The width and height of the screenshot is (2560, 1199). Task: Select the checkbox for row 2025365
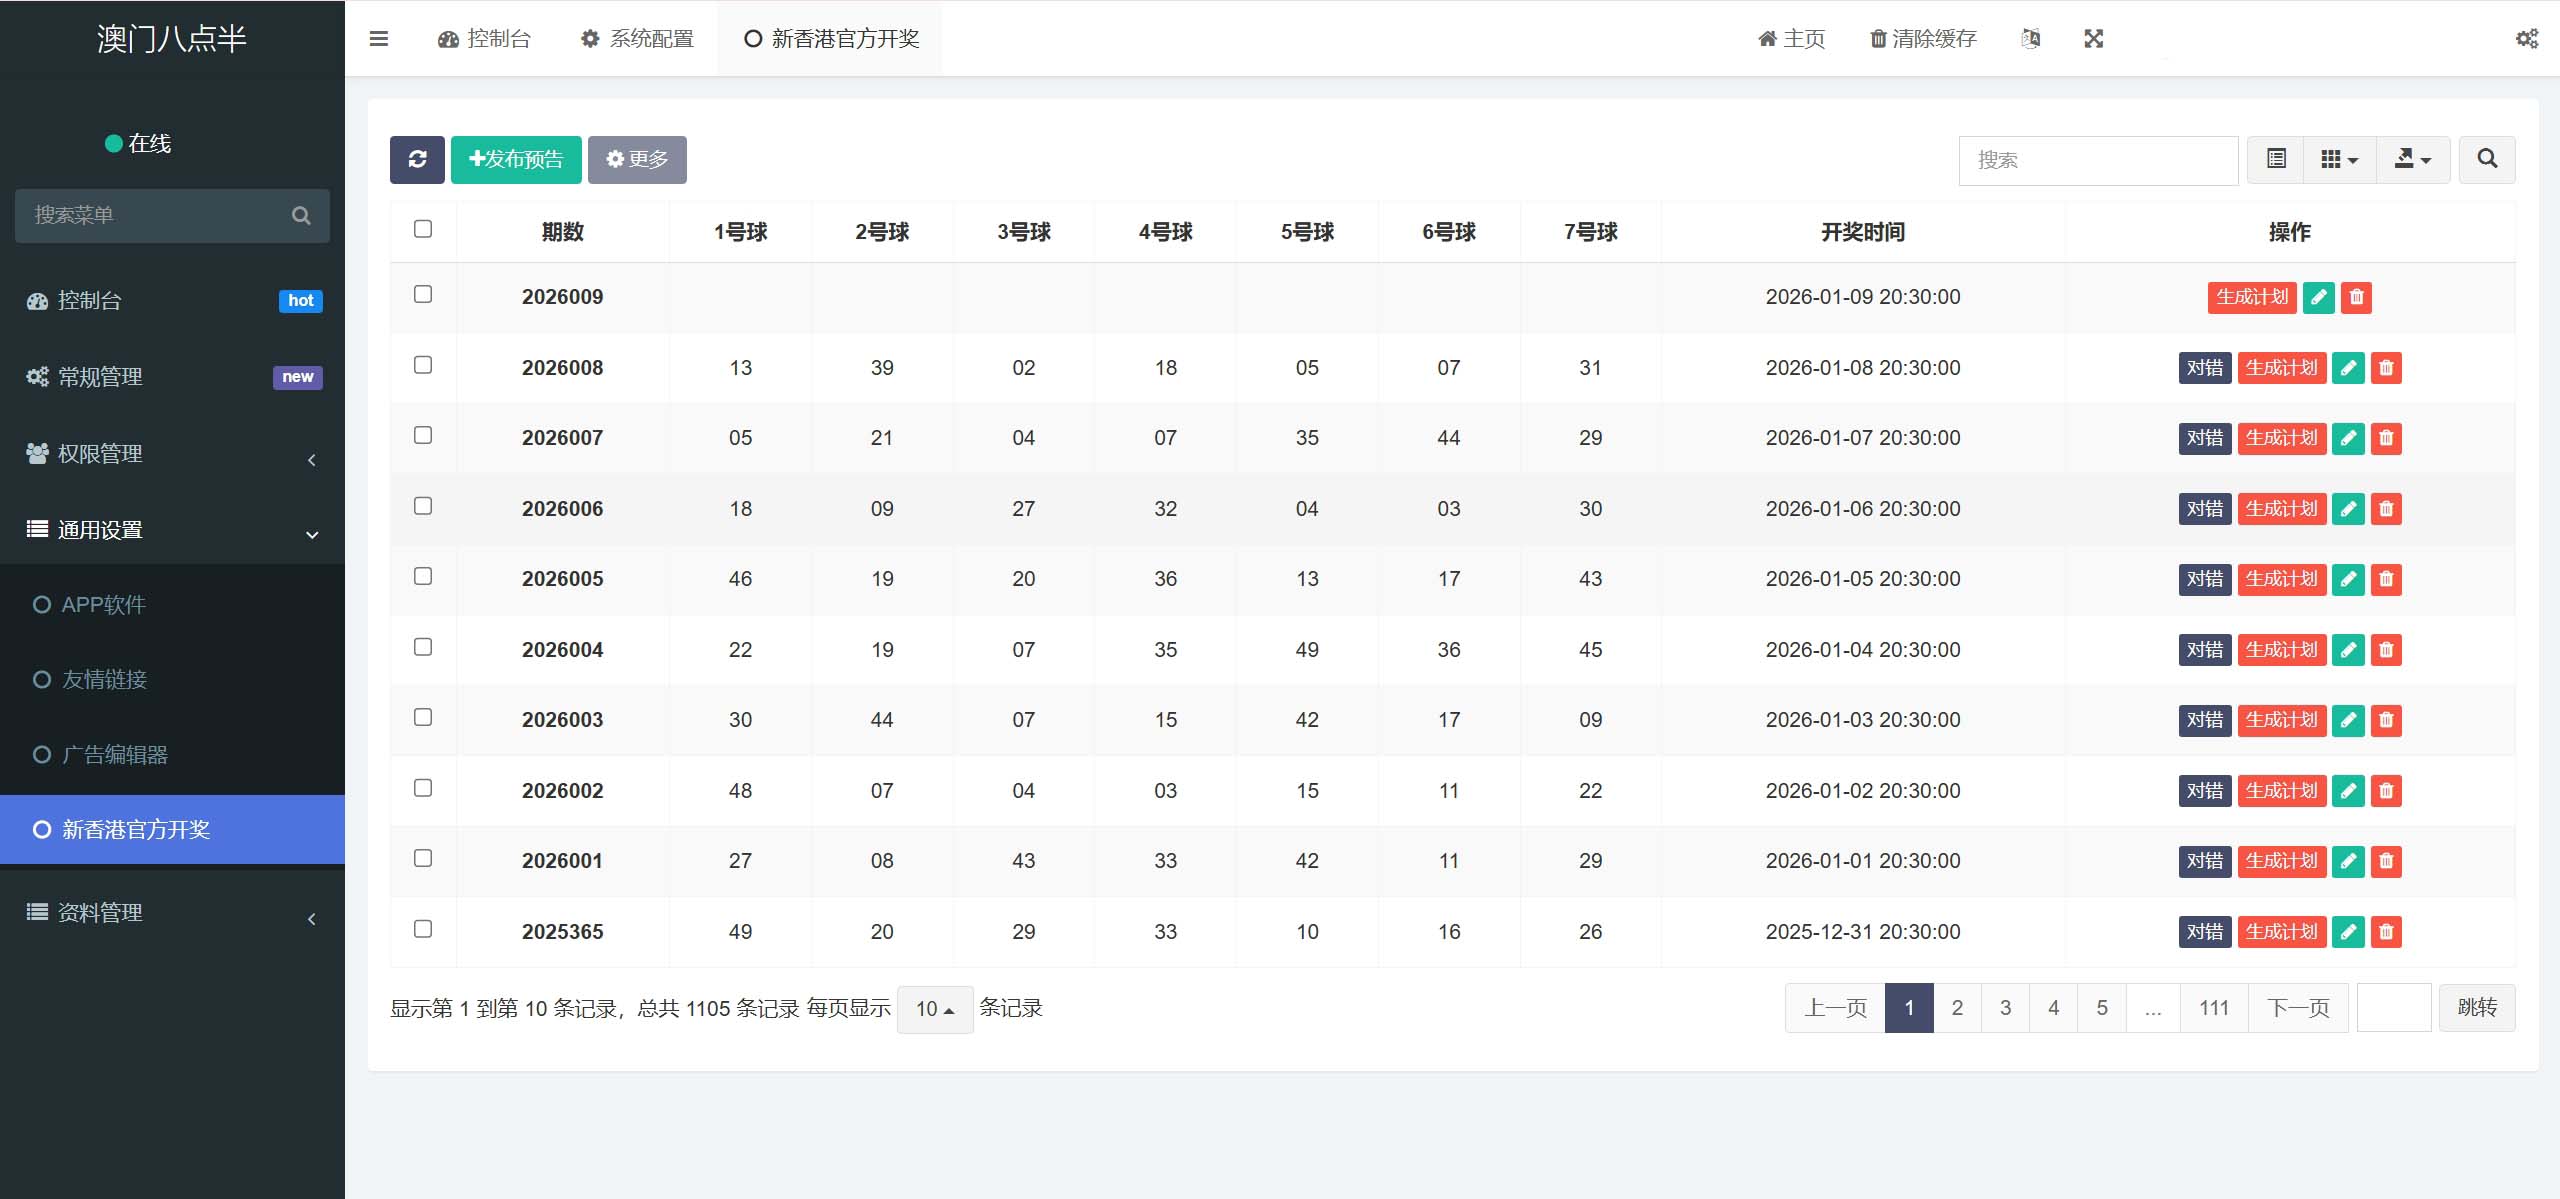423,929
